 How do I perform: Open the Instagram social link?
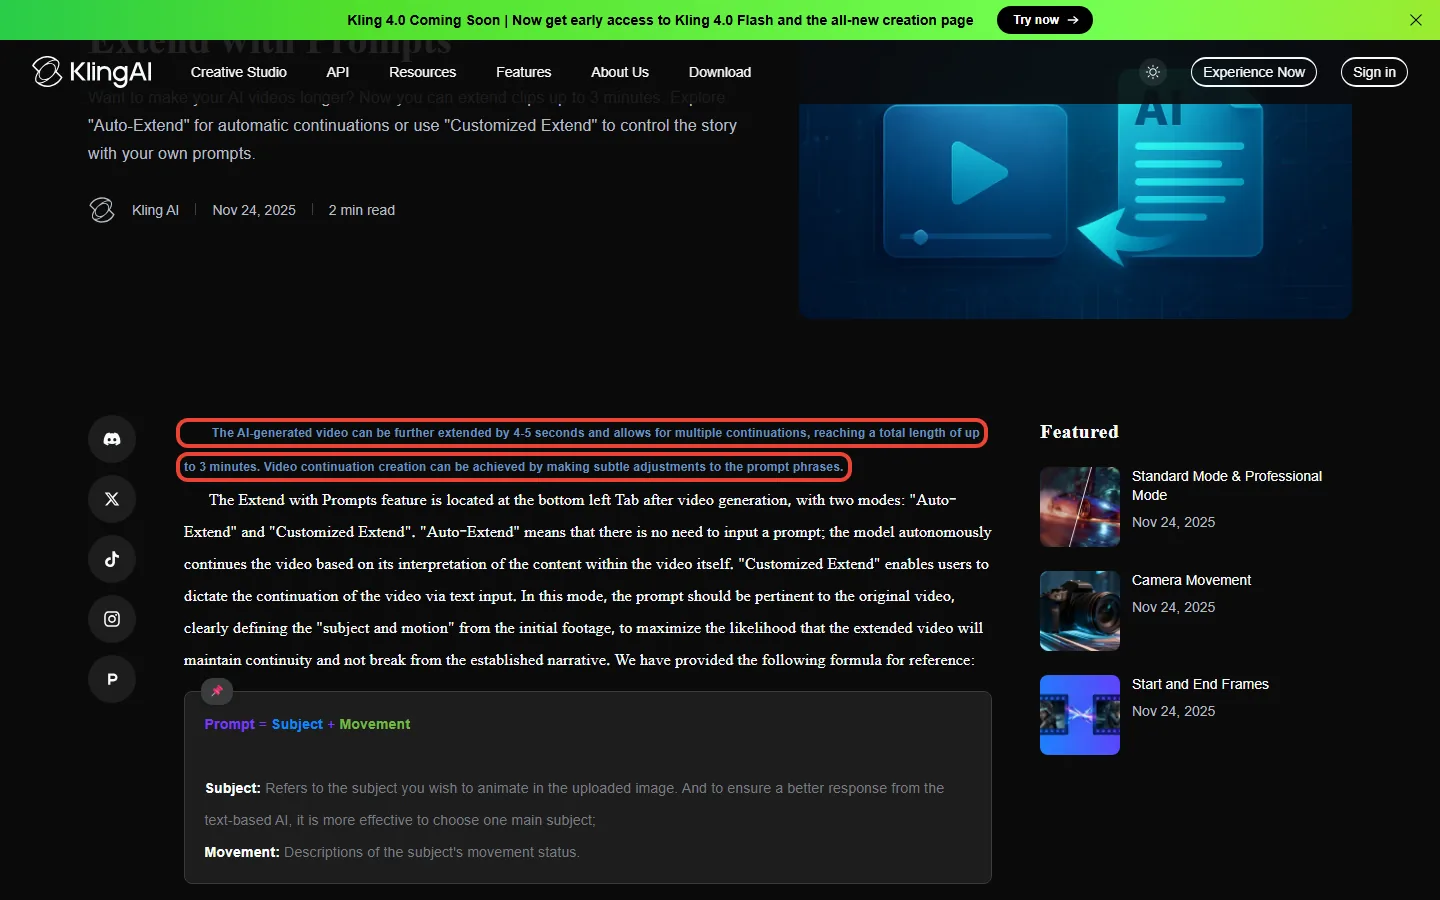112,619
